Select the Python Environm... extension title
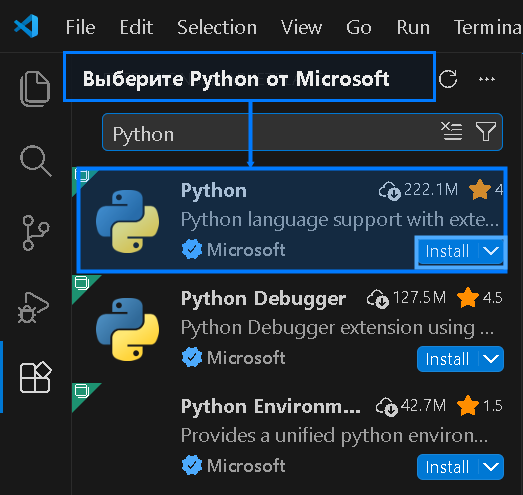Viewport: 523px width, 495px height. coord(271,406)
